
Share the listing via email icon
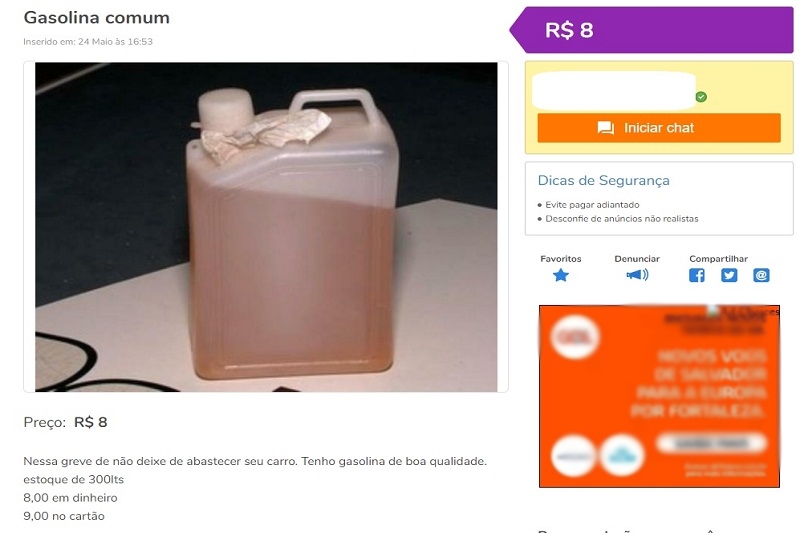point(761,275)
